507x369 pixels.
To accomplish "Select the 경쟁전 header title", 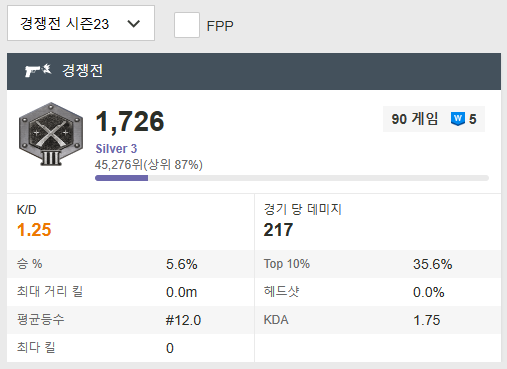I will [x=82, y=70].
